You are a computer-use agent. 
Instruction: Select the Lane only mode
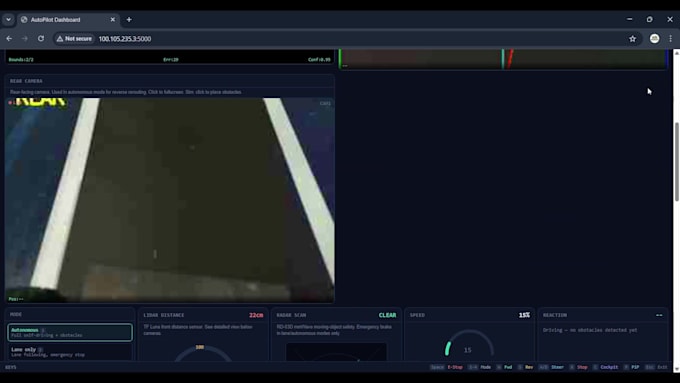point(70,352)
